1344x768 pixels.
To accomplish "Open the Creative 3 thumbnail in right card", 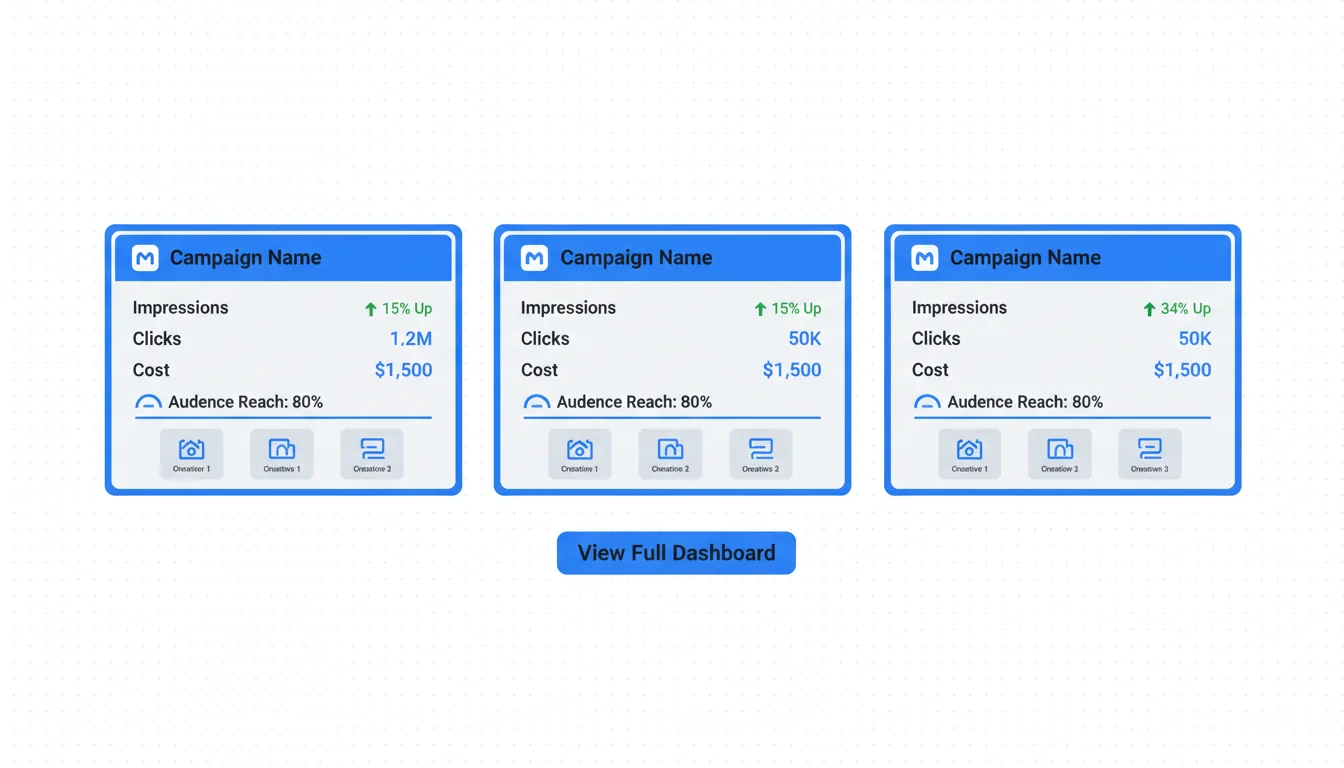I will coord(1149,453).
